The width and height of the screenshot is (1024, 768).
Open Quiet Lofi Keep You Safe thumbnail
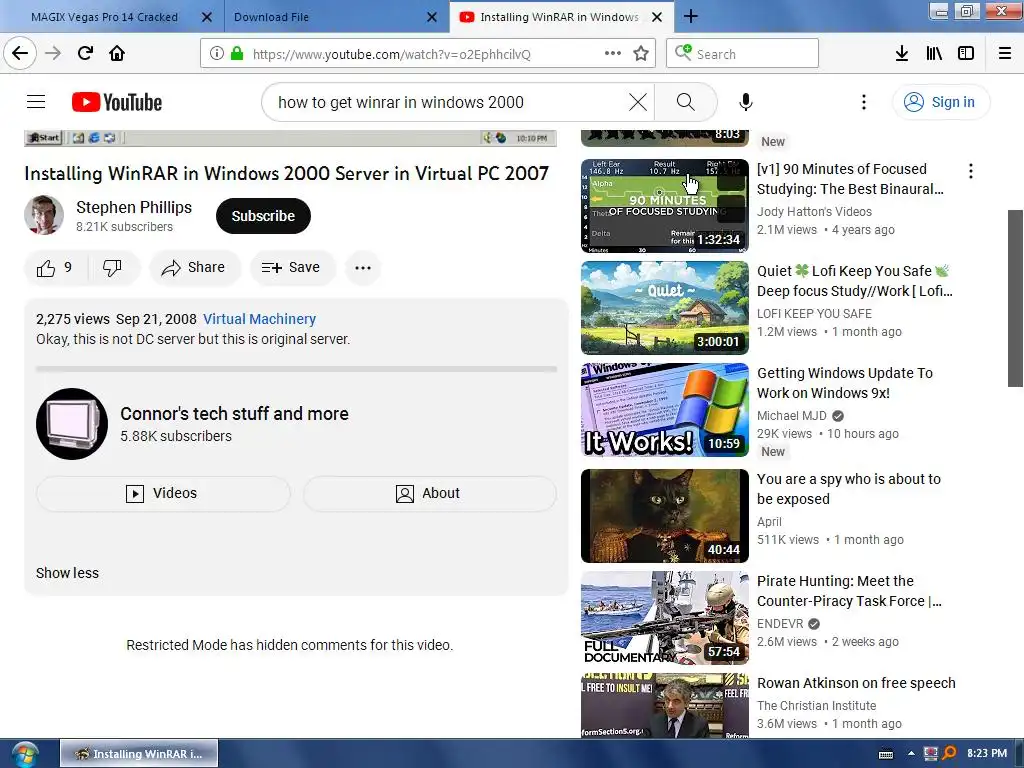point(665,308)
